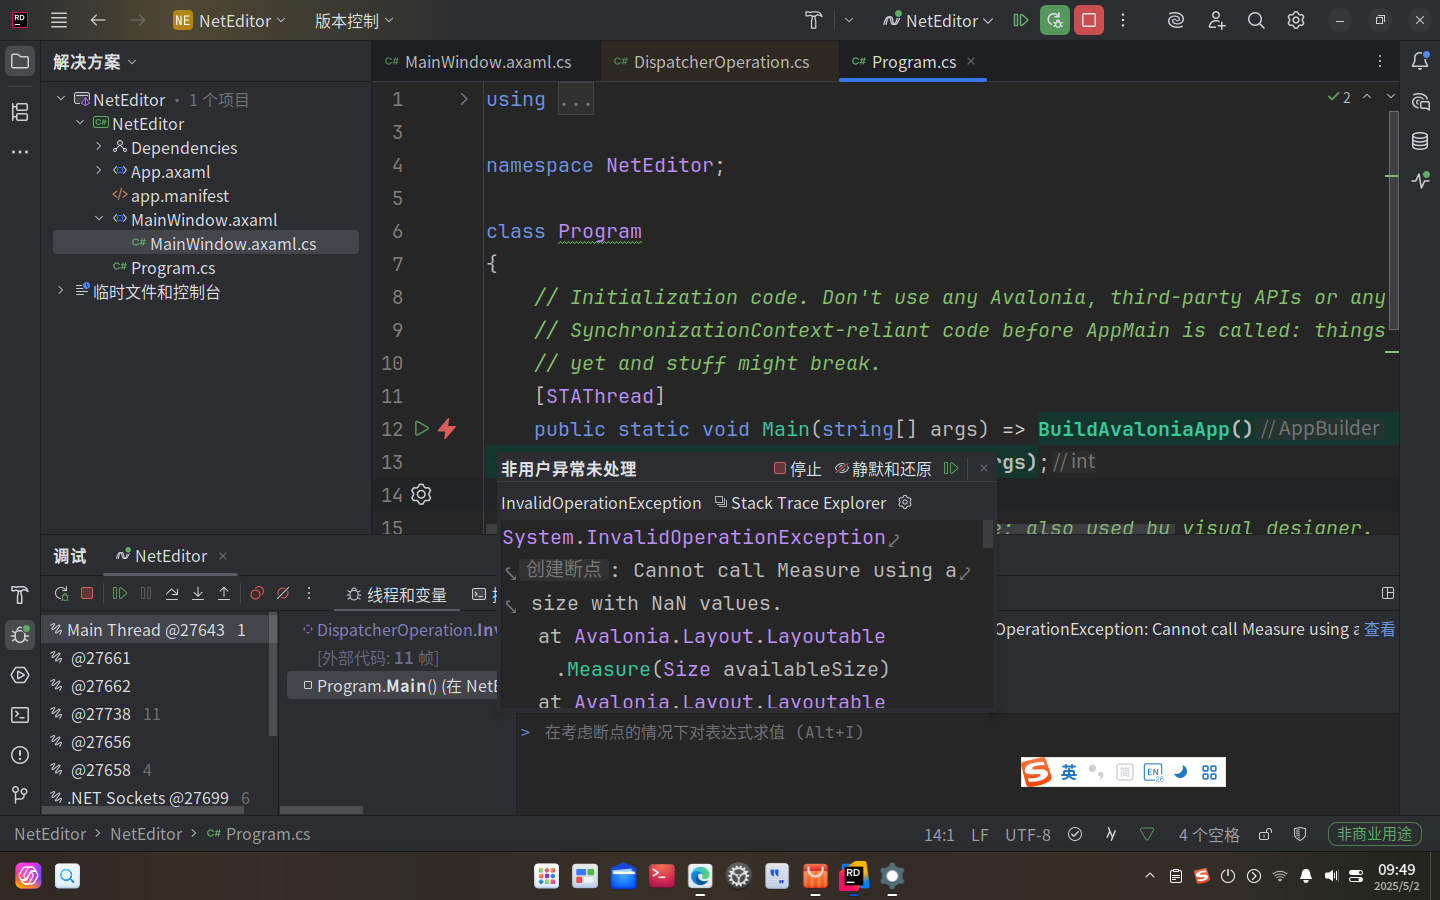Open the main hamburger menu
The width and height of the screenshot is (1440, 900).
click(x=59, y=20)
